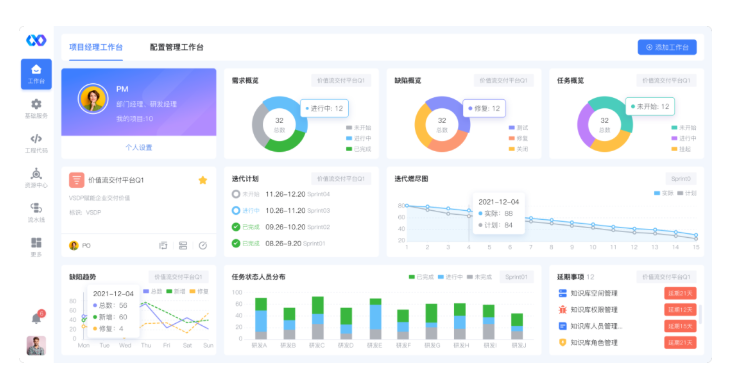Click the user avatar at sidebar bottom
The image size is (730, 374).
point(36,346)
